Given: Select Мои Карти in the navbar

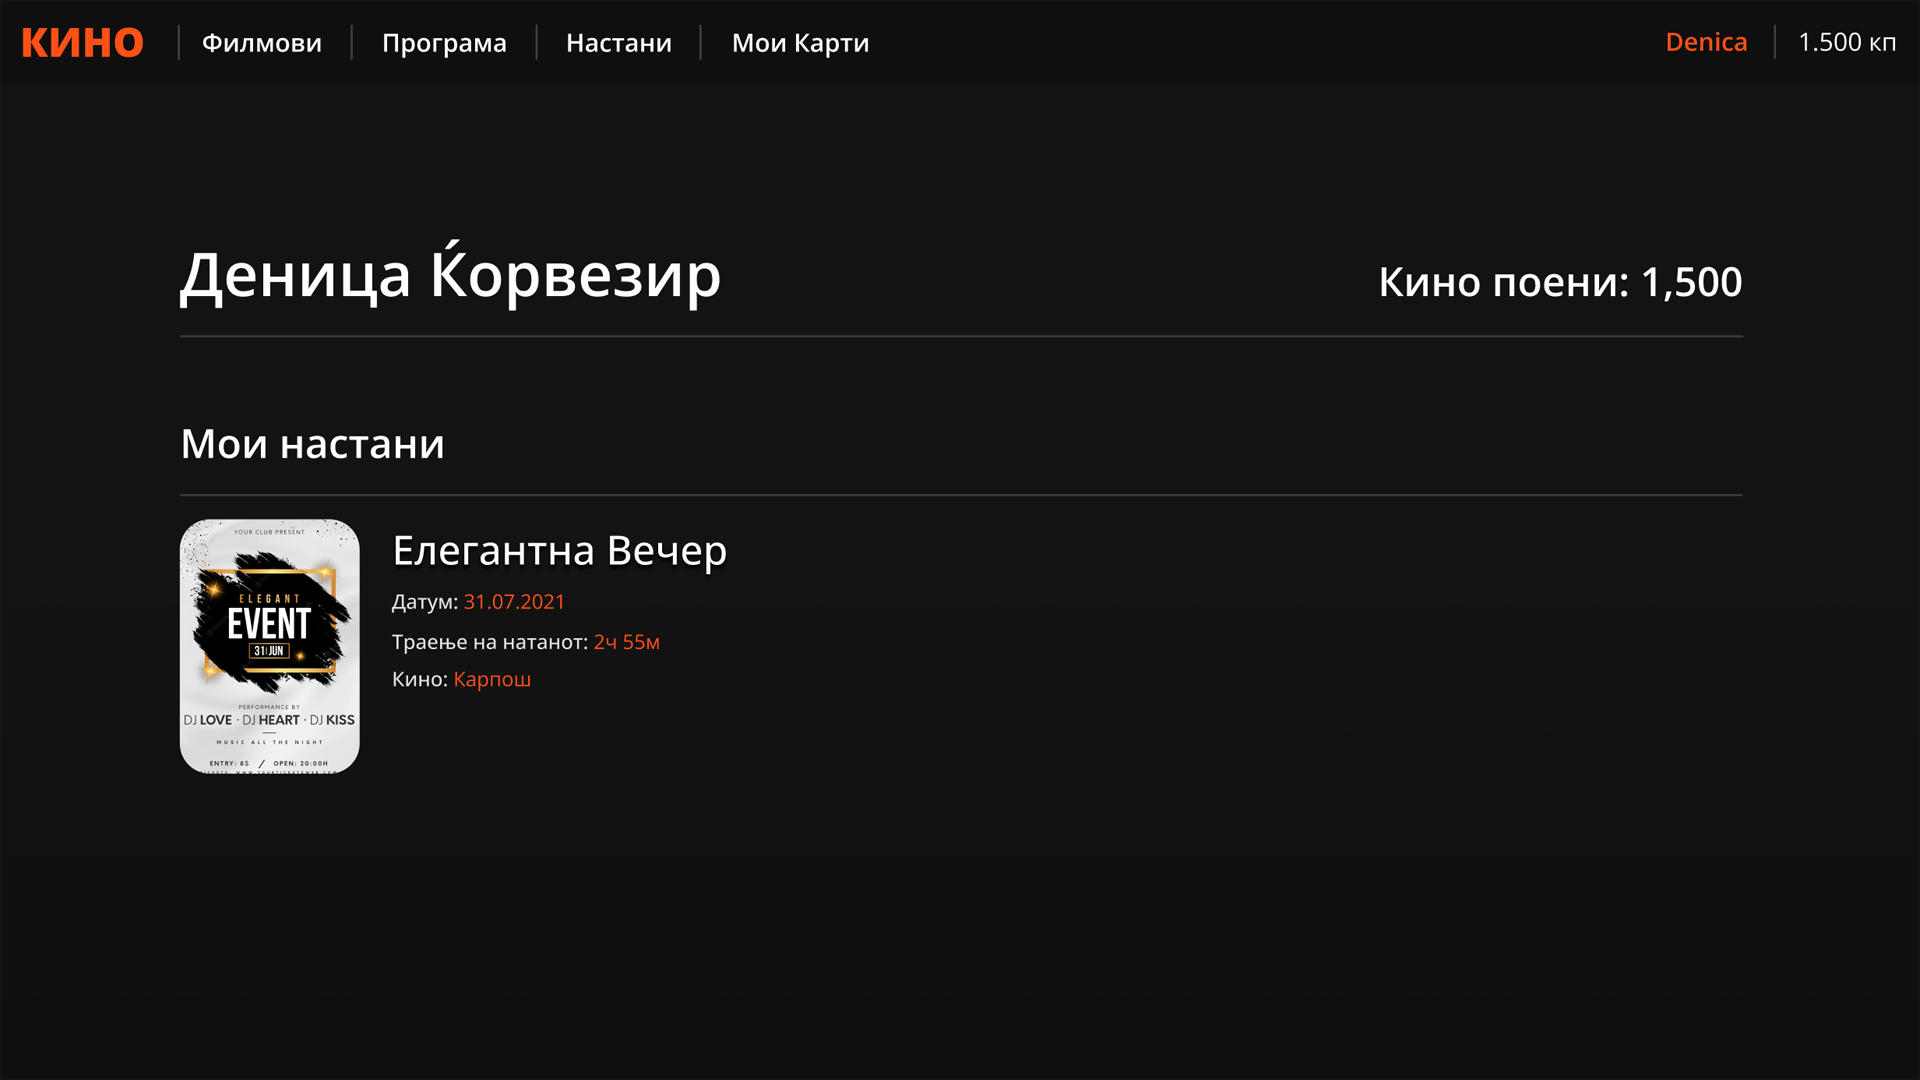Looking at the screenshot, I should tap(800, 43).
